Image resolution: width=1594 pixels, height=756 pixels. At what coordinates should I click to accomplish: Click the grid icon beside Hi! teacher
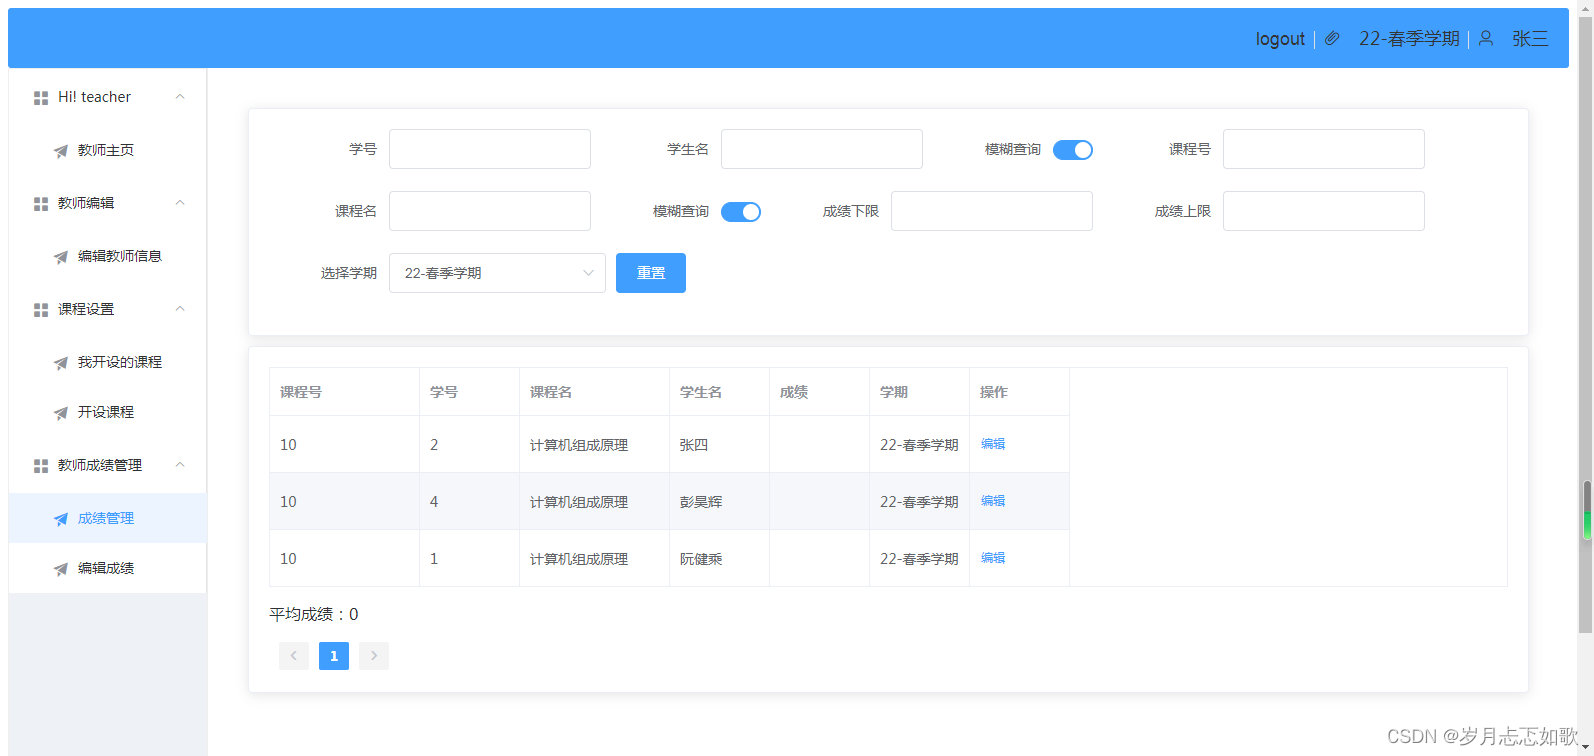pos(41,98)
